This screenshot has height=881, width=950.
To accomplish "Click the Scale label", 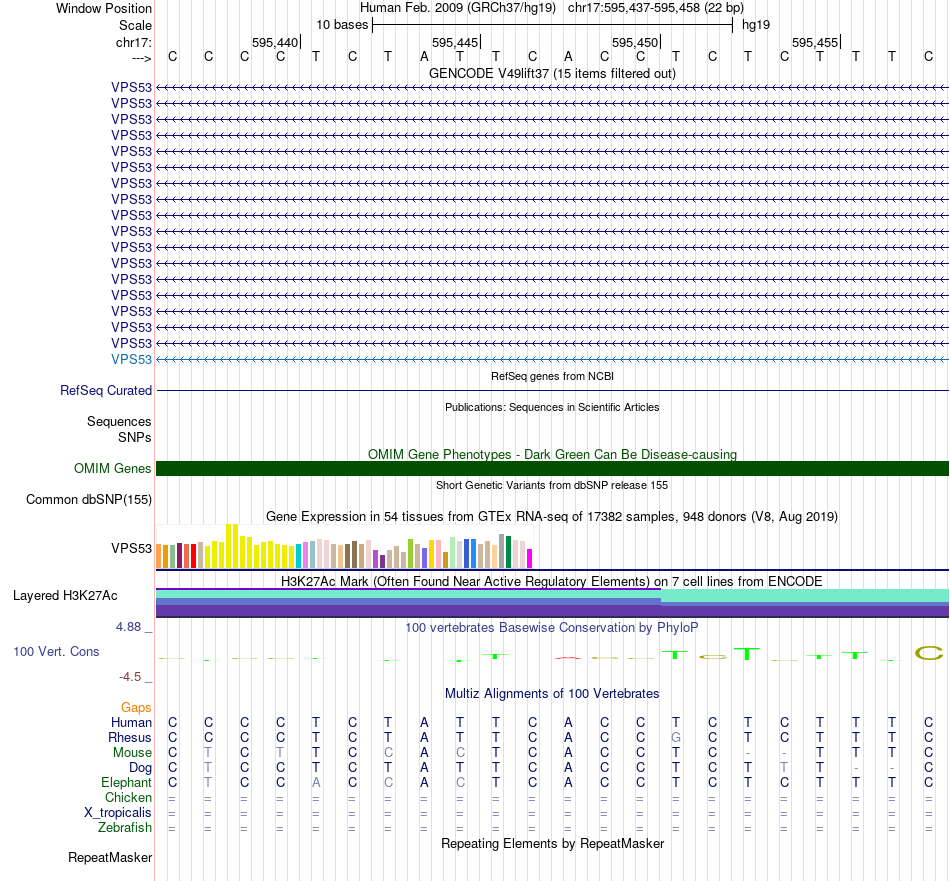I will [136, 25].
